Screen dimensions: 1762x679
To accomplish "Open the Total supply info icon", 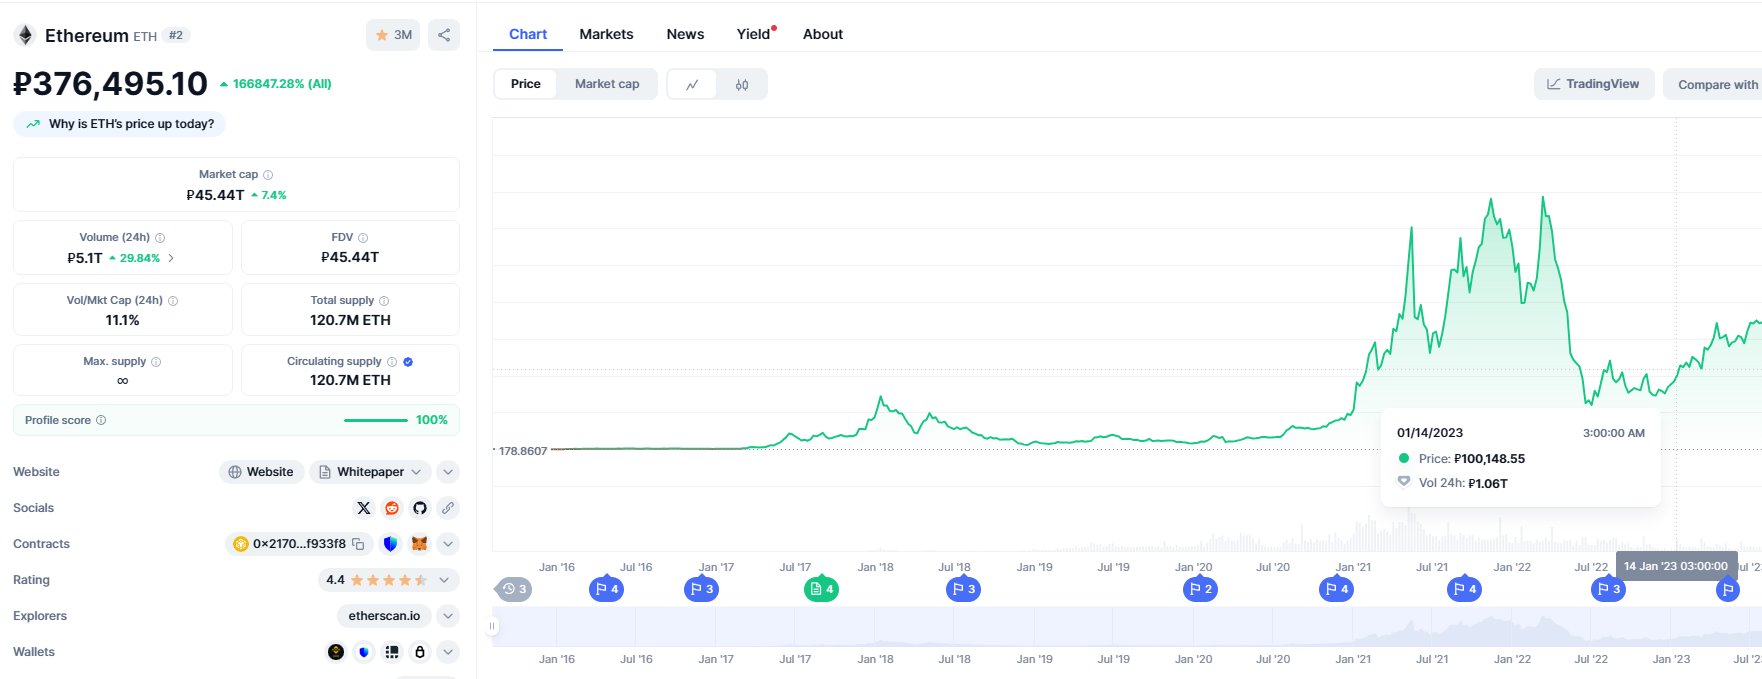I will coord(384,301).
